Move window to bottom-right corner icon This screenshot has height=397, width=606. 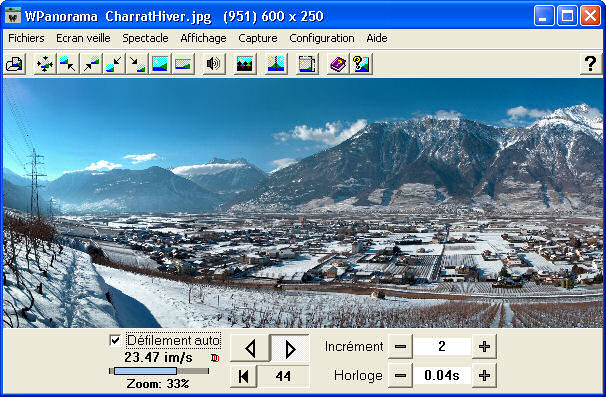pos(137,64)
